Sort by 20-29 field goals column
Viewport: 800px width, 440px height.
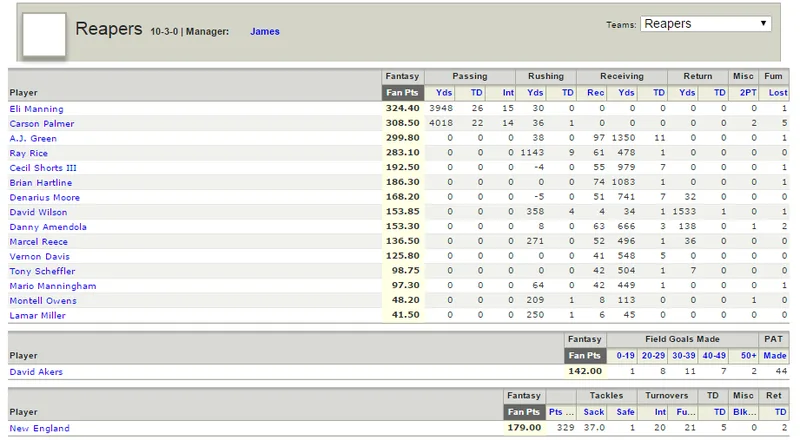pos(654,356)
